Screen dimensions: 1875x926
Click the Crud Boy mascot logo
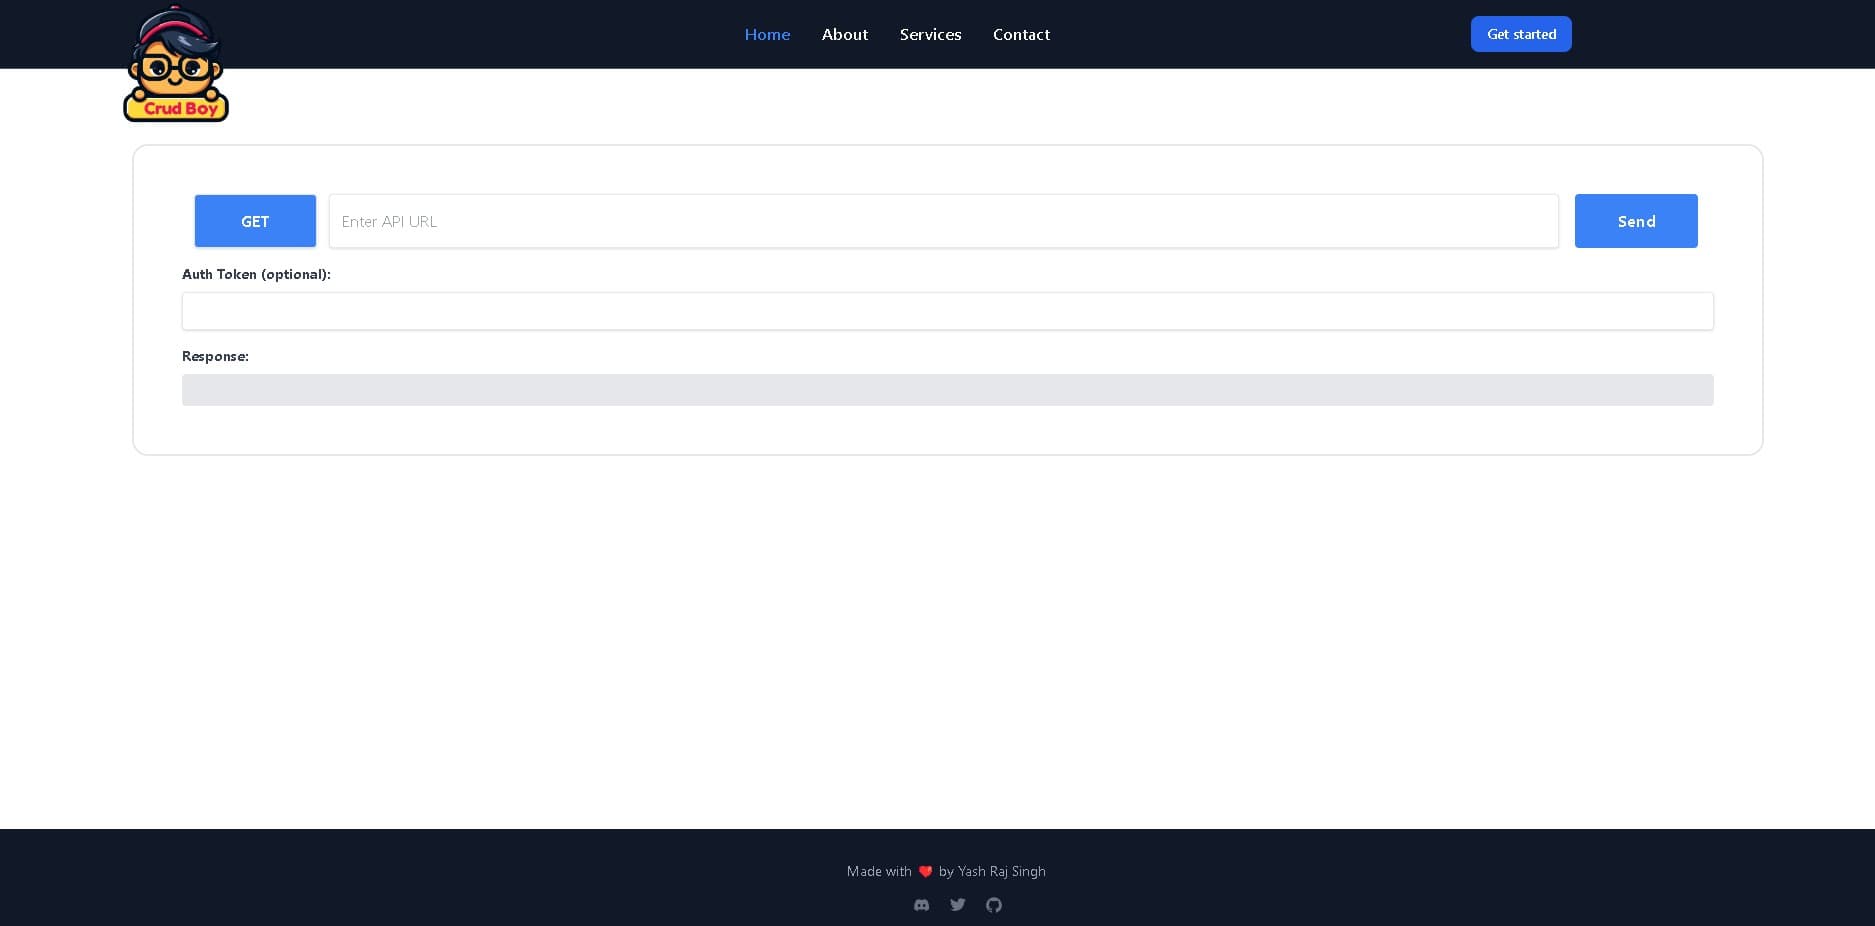click(176, 65)
